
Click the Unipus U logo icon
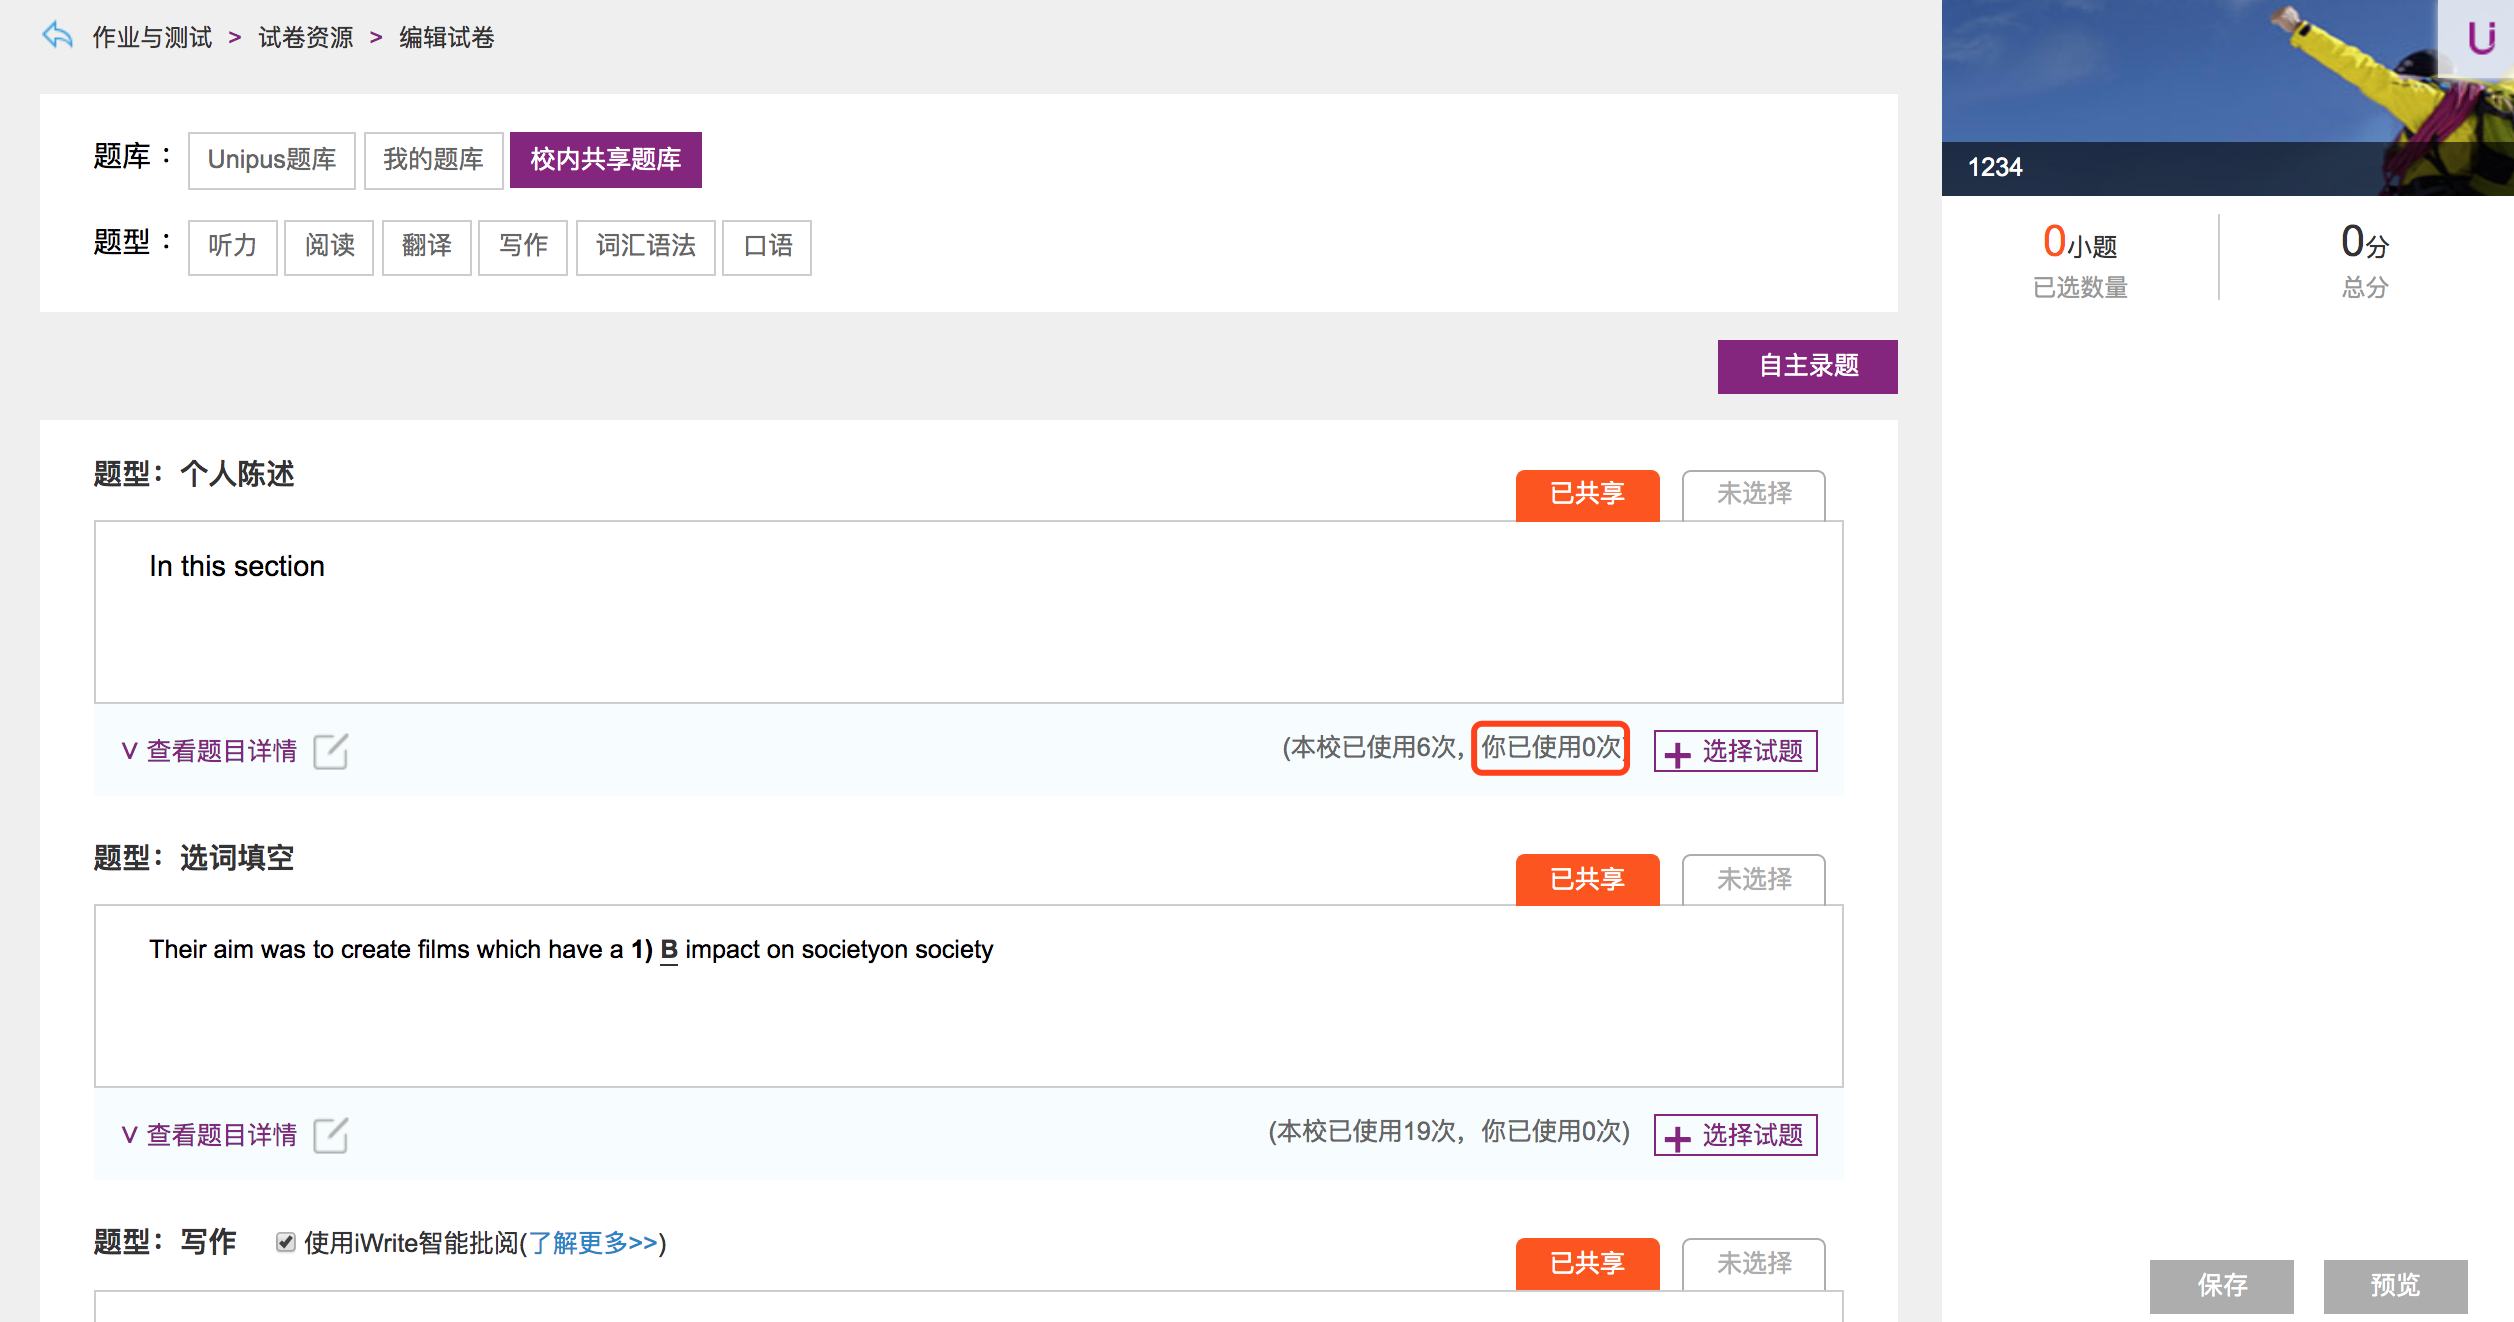click(x=2481, y=38)
